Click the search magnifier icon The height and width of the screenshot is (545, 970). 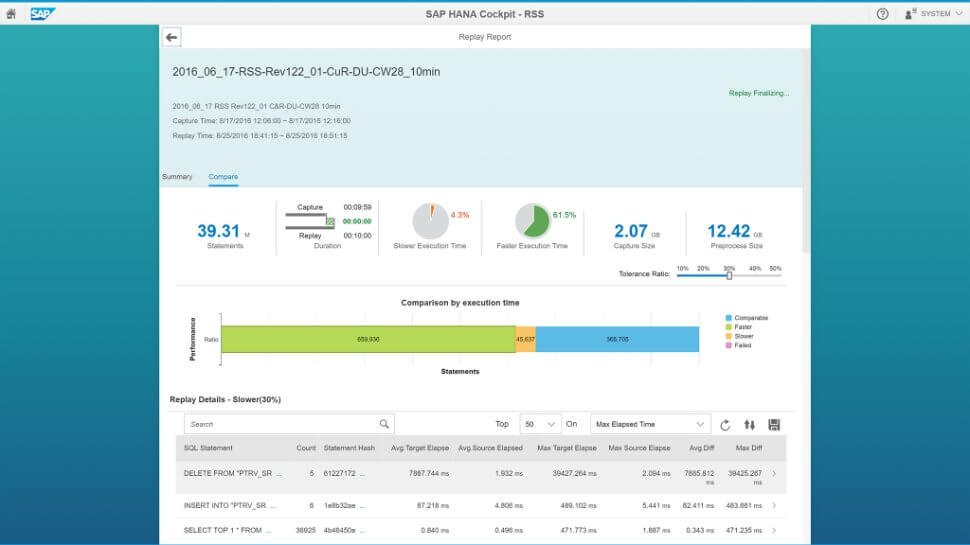pyautogui.click(x=384, y=424)
